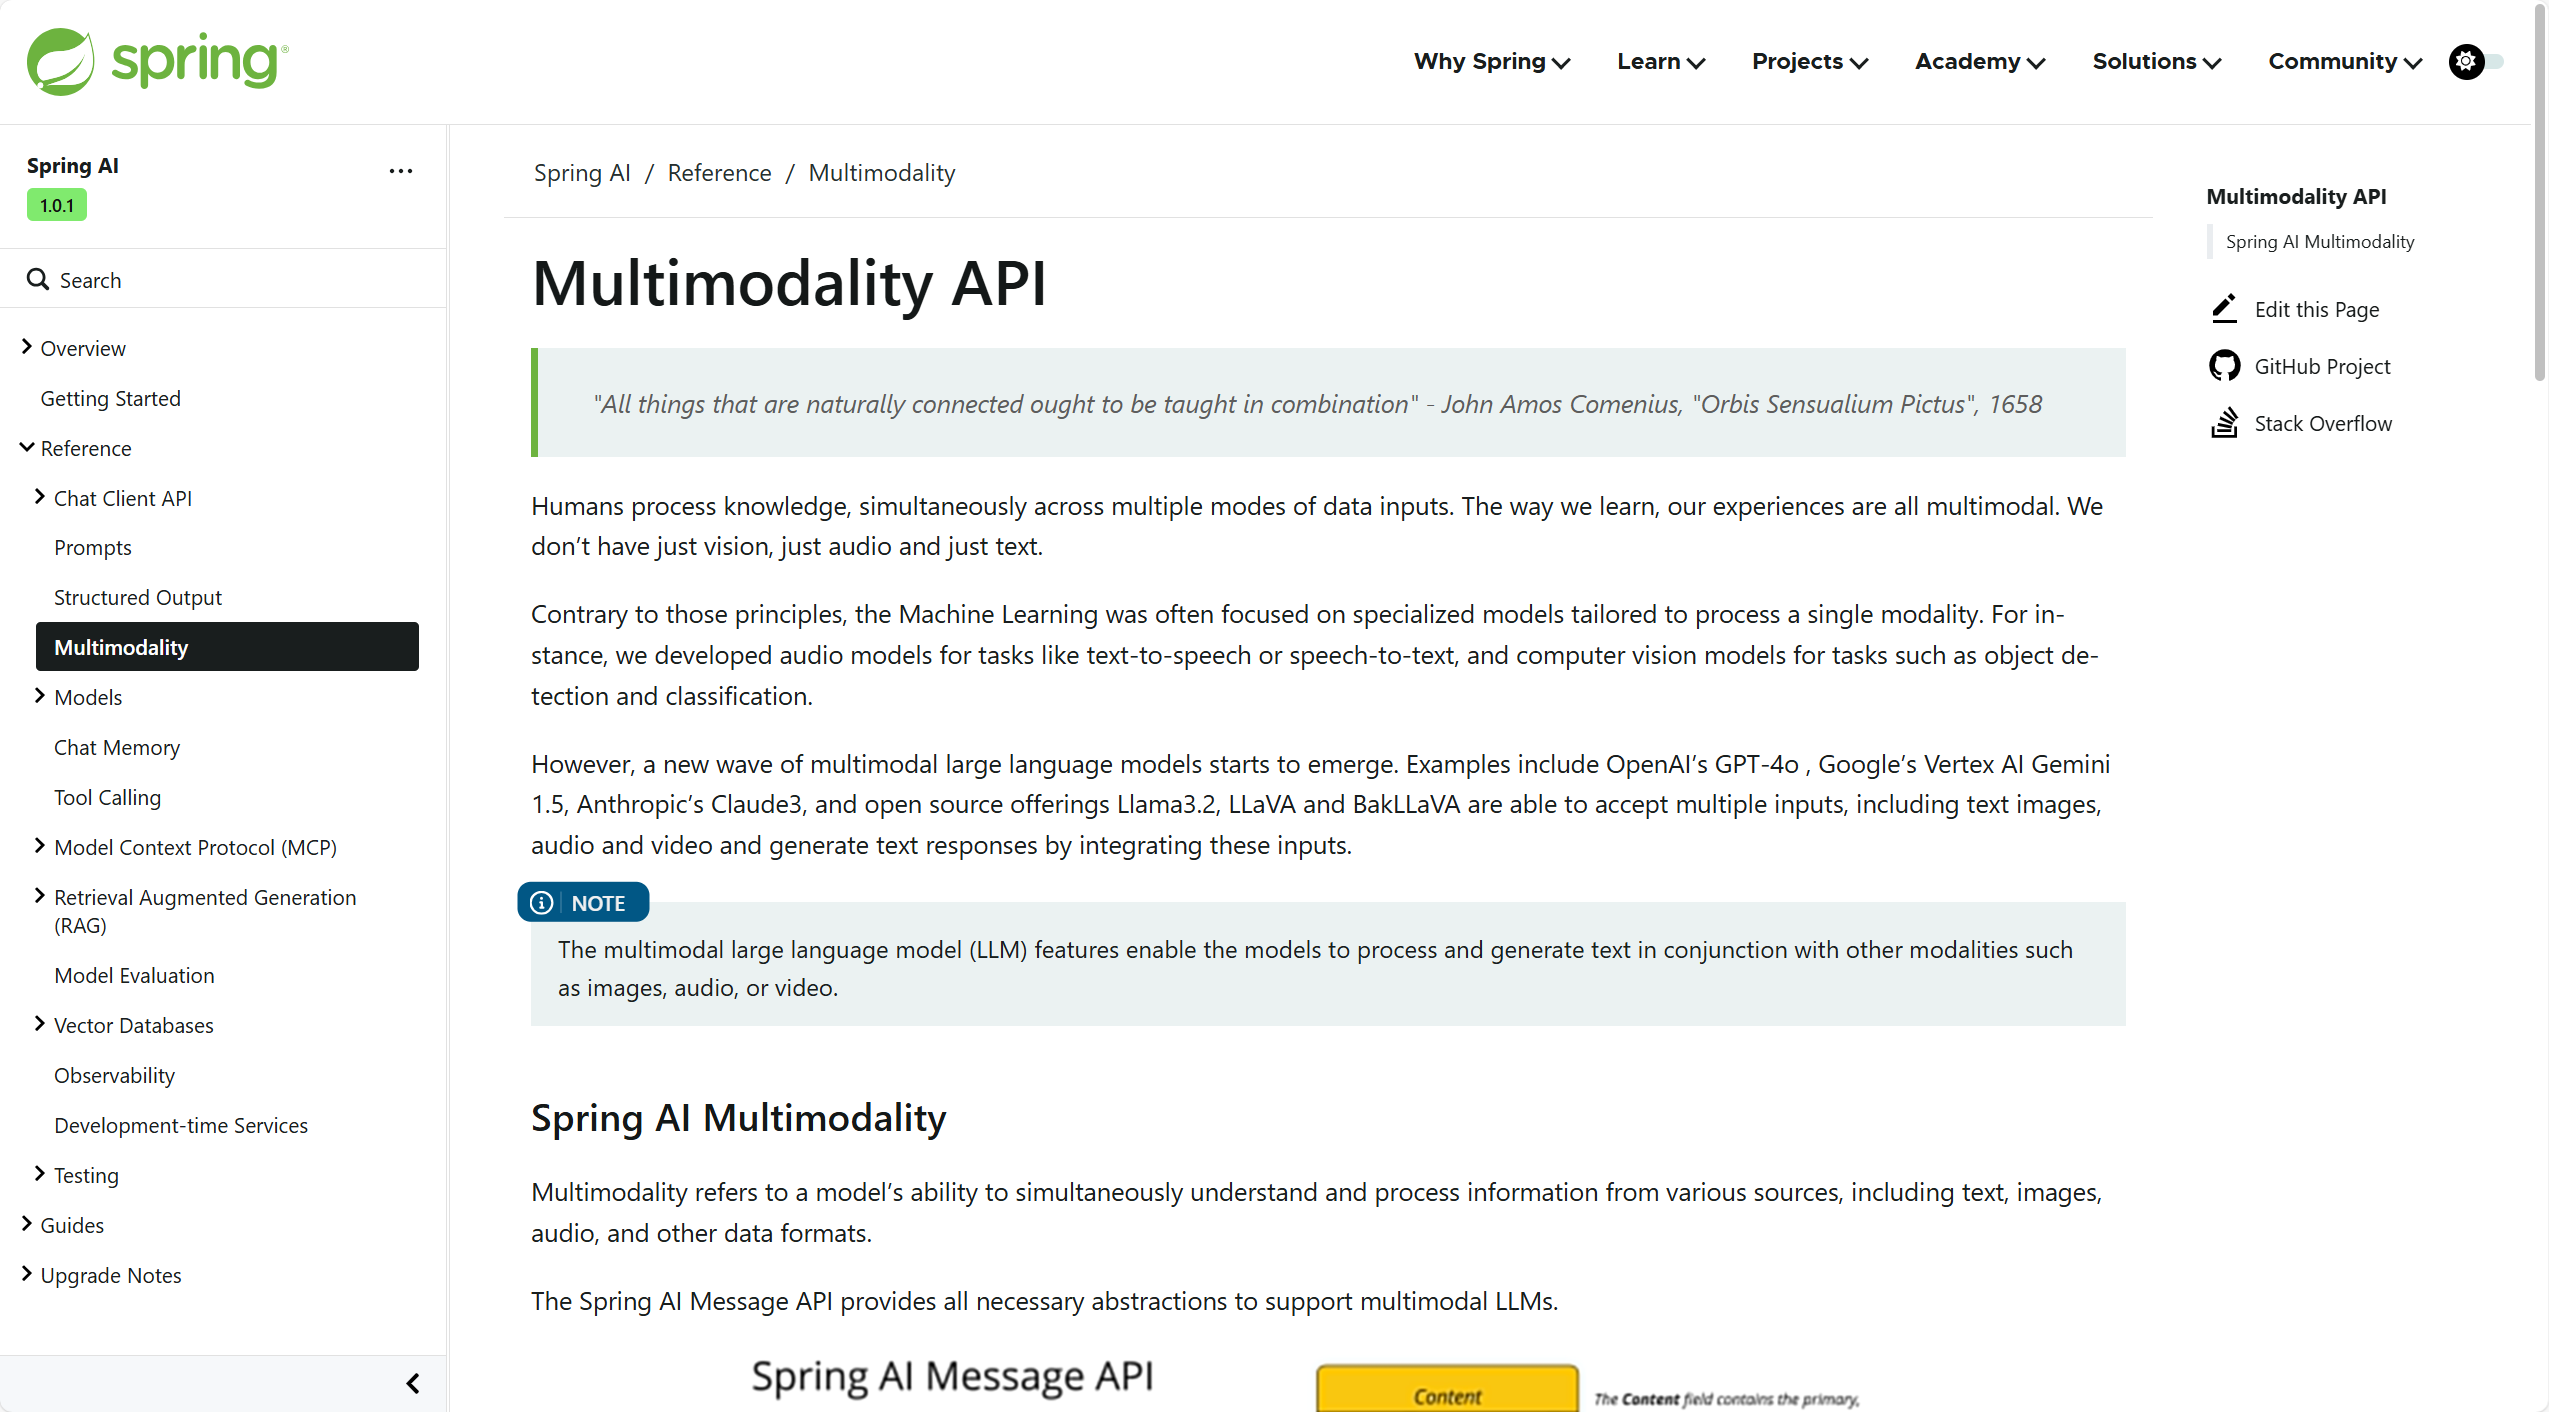Image resolution: width=2549 pixels, height=1412 pixels.
Task: Open Development-time Services page
Action: point(181,1125)
